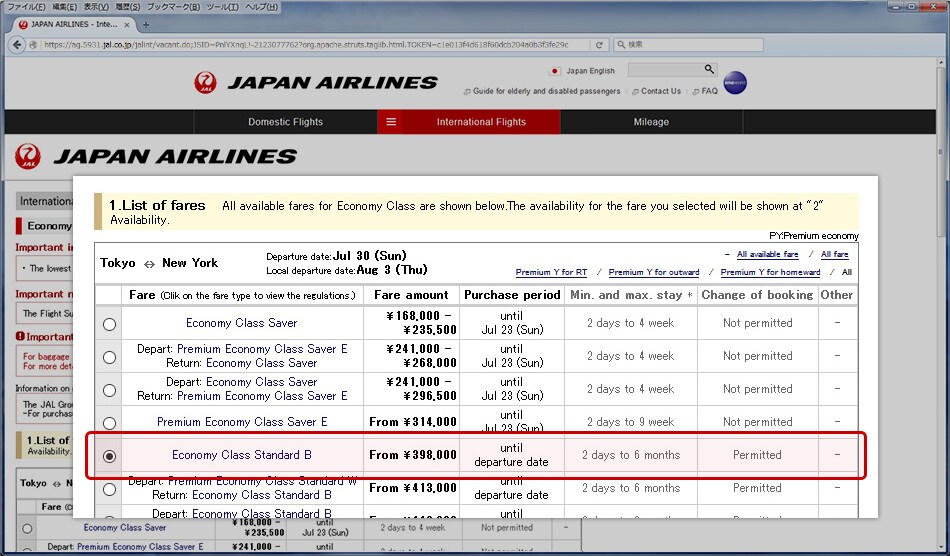Click the JAL crane logo in header
The image size is (950, 556).
[205, 83]
